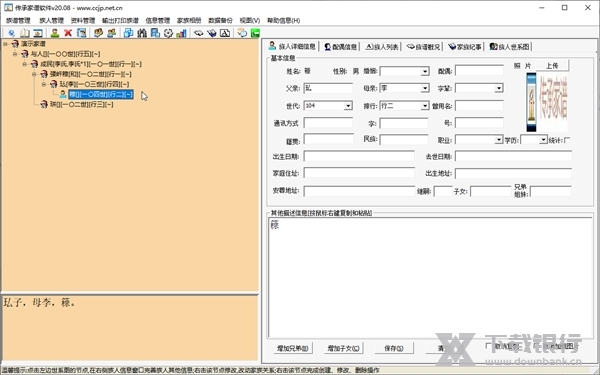
Task: Click the person icon of 演示家谱 root node
Action: tap(15, 44)
